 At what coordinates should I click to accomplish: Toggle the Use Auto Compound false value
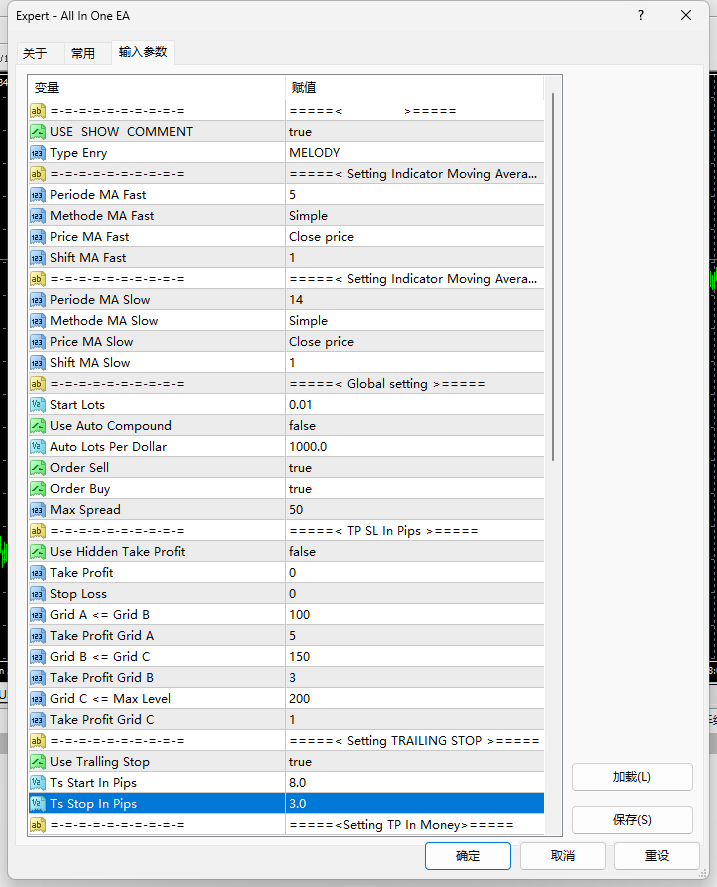click(x=415, y=426)
